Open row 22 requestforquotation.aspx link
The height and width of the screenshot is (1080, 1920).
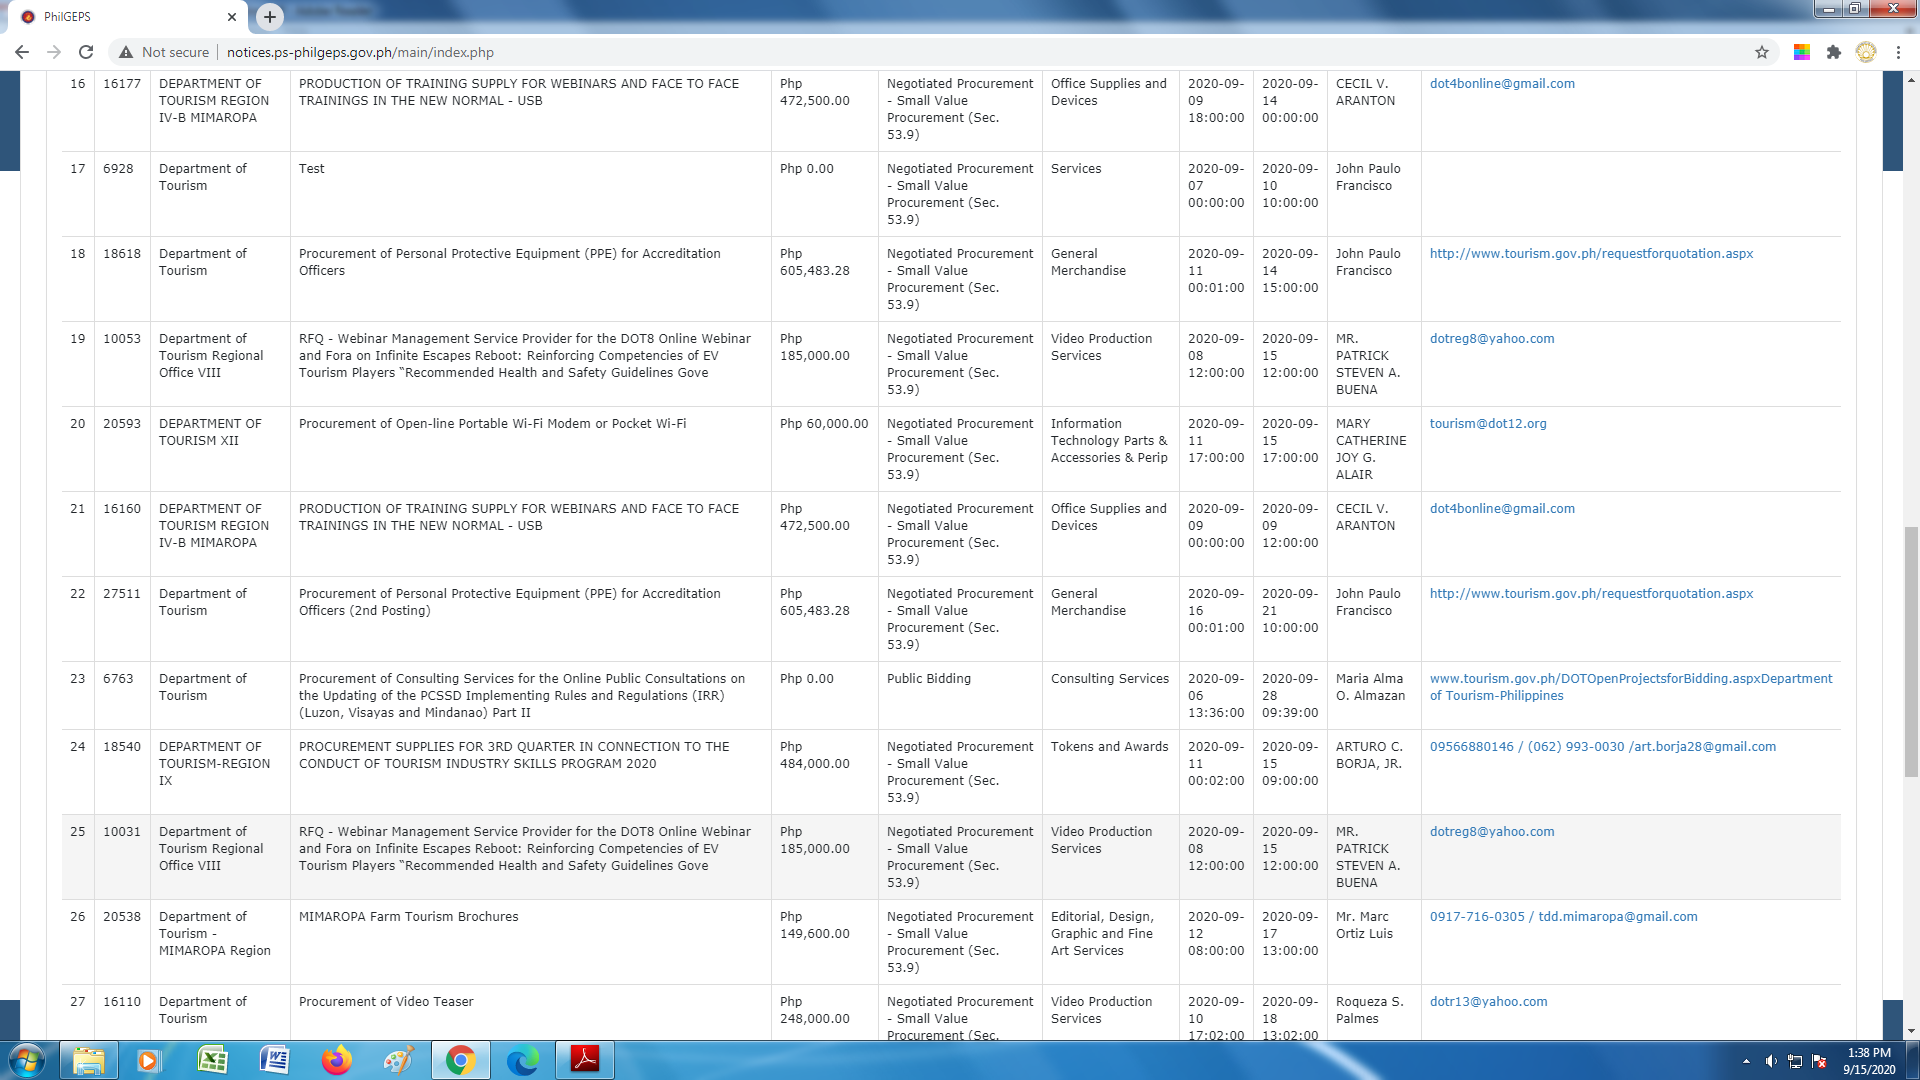pyautogui.click(x=1591, y=594)
